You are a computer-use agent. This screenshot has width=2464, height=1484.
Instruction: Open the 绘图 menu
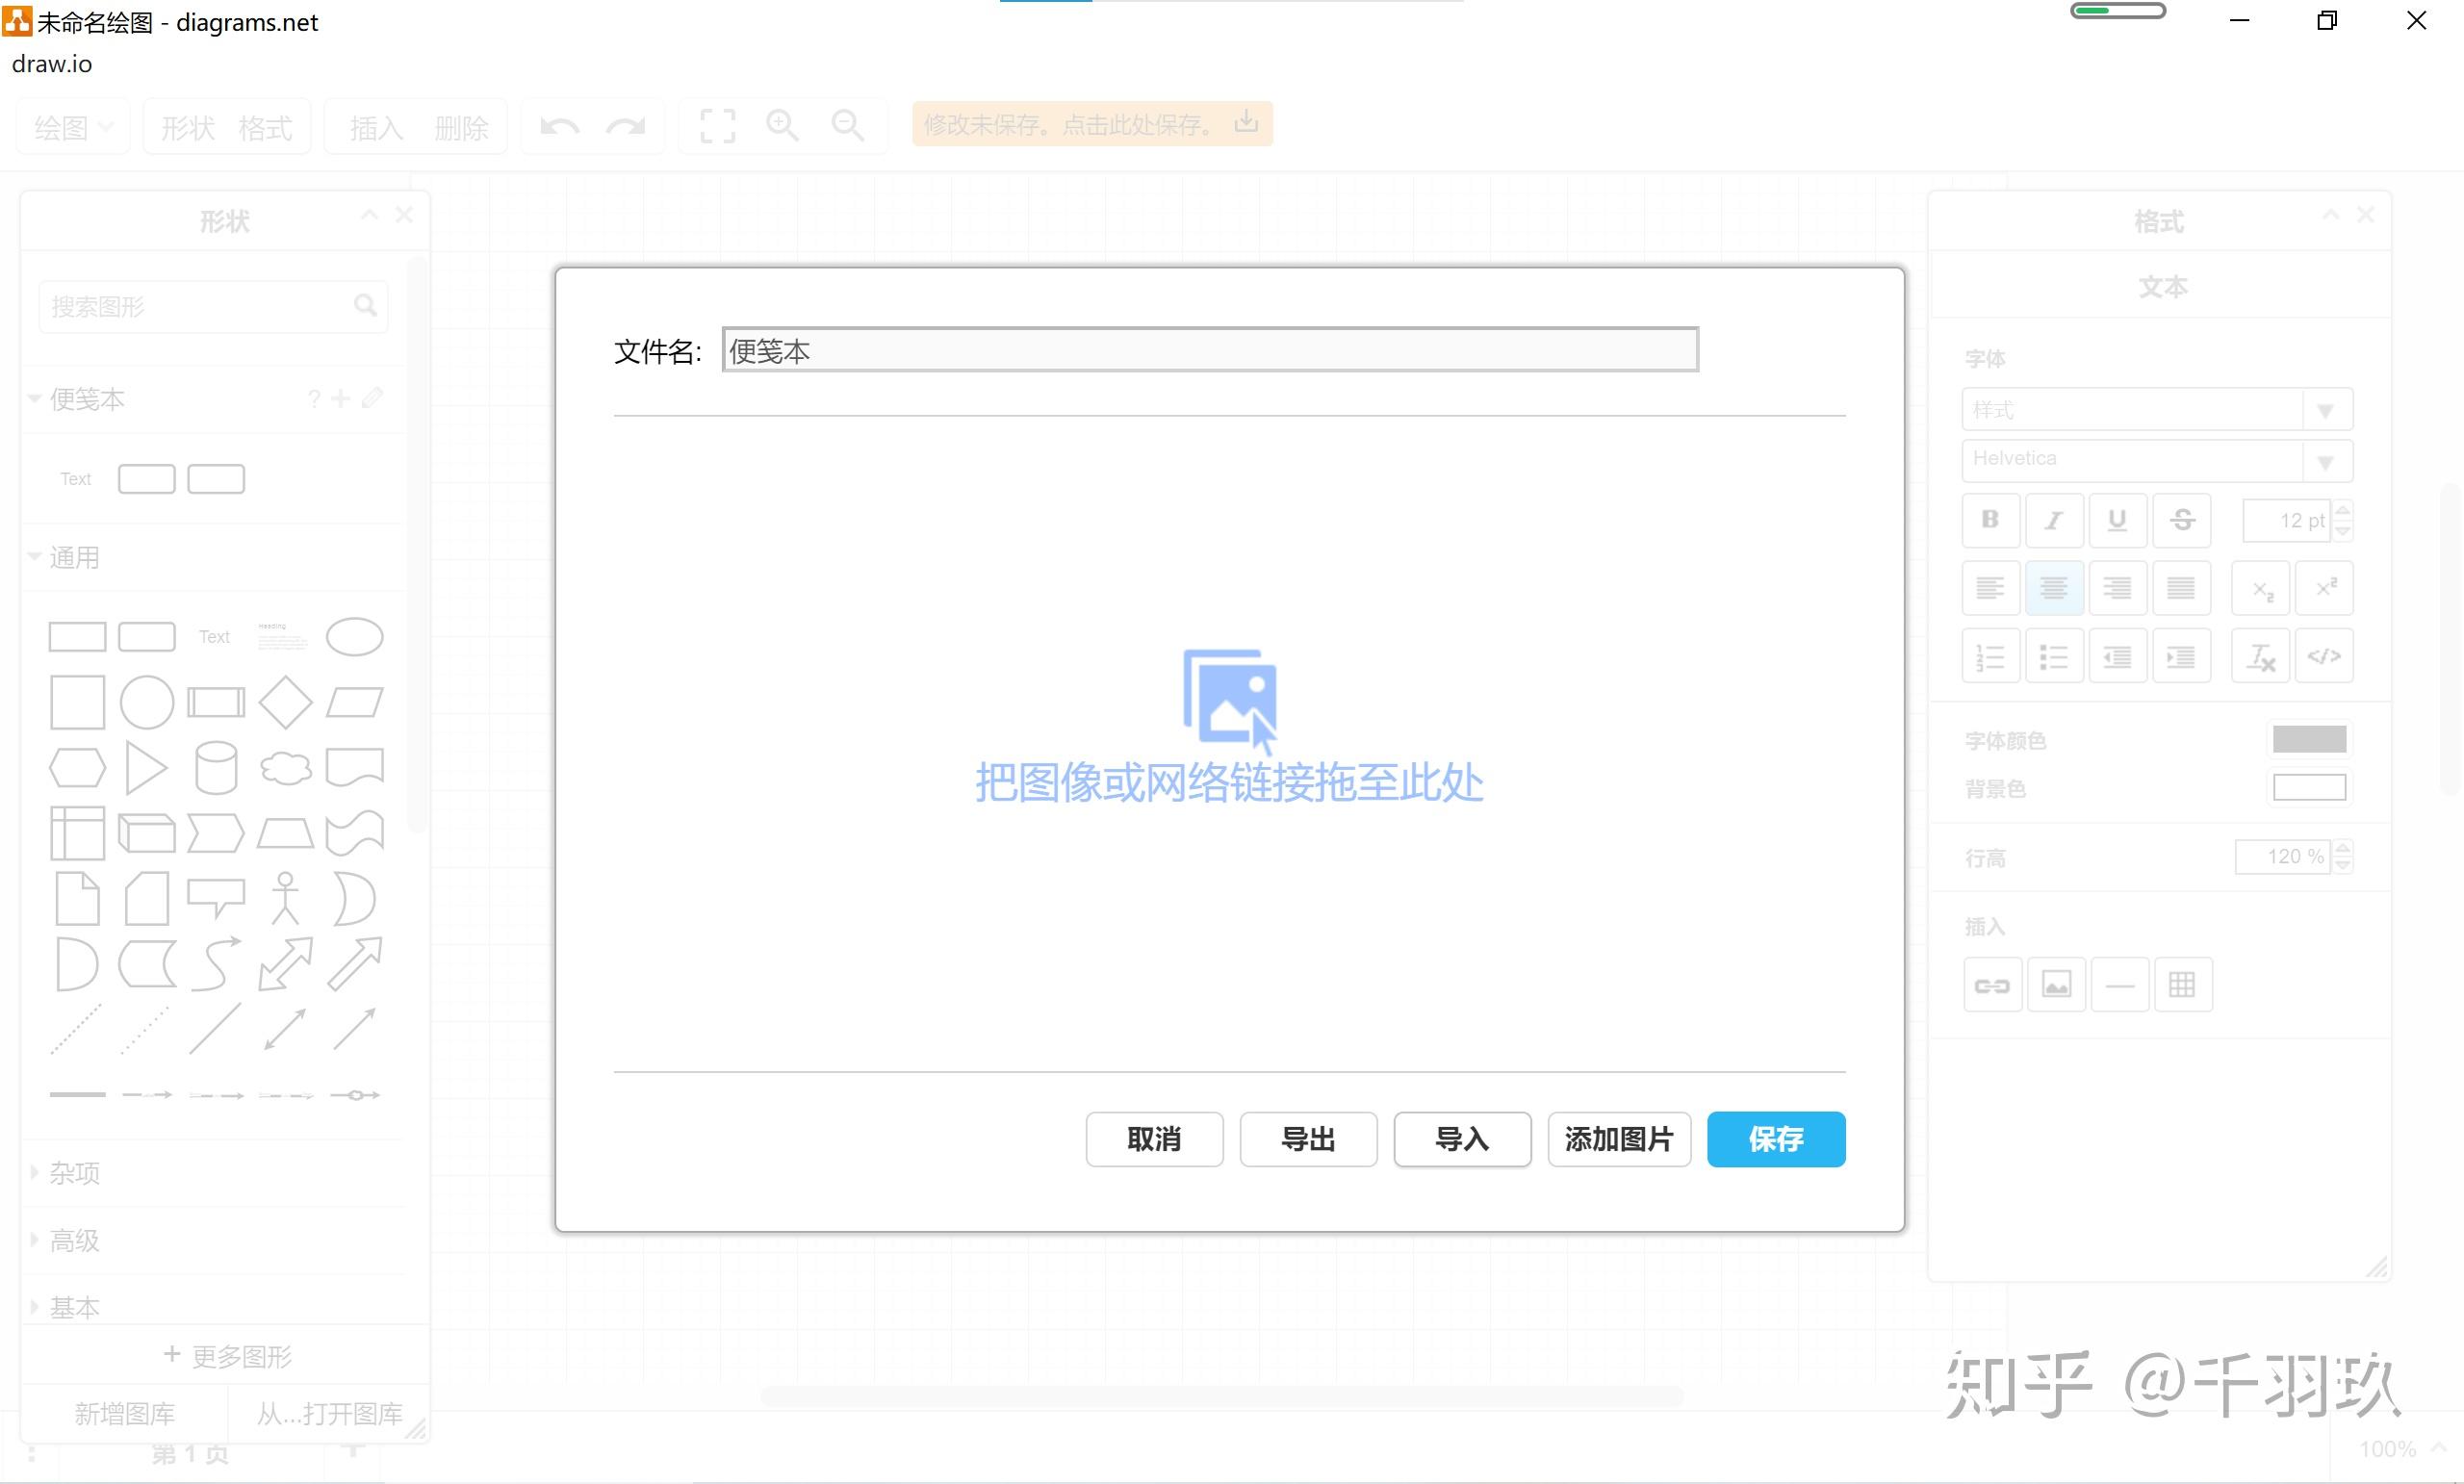(x=72, y=127)
